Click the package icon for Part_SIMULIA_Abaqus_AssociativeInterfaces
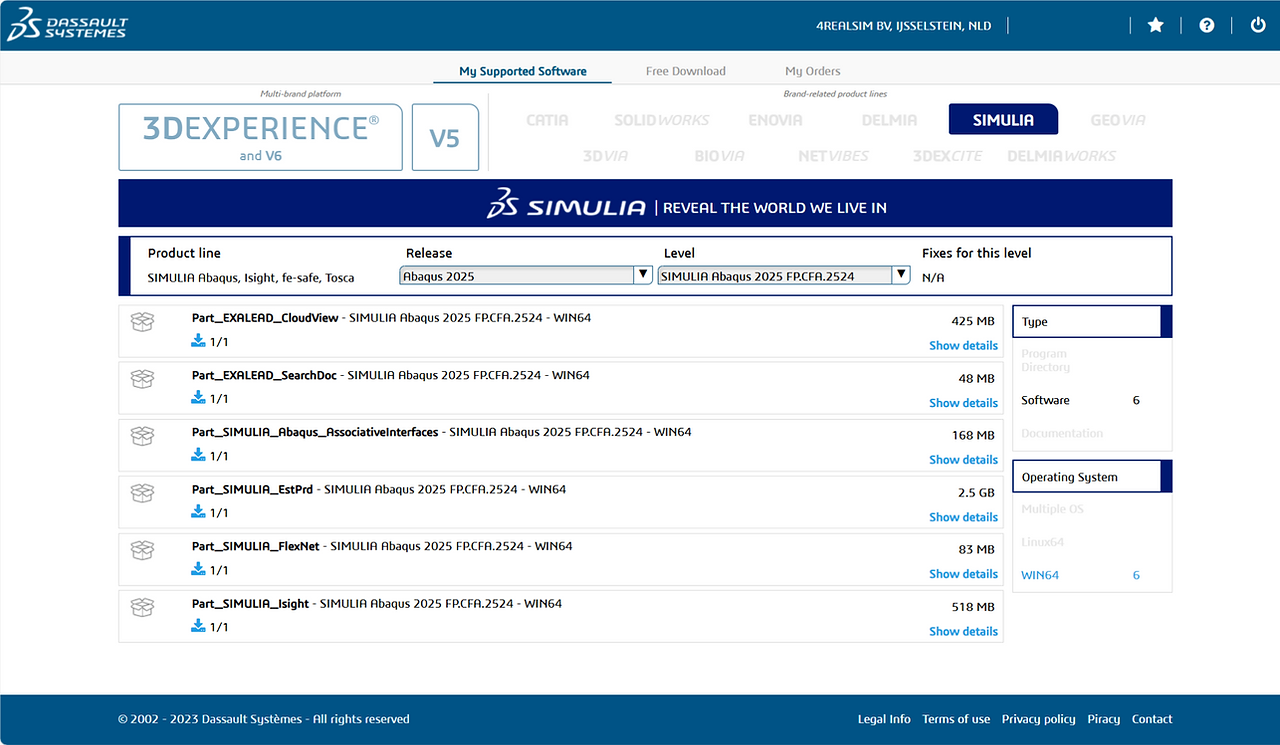The image size is (1280, 745). pos(143,436)
